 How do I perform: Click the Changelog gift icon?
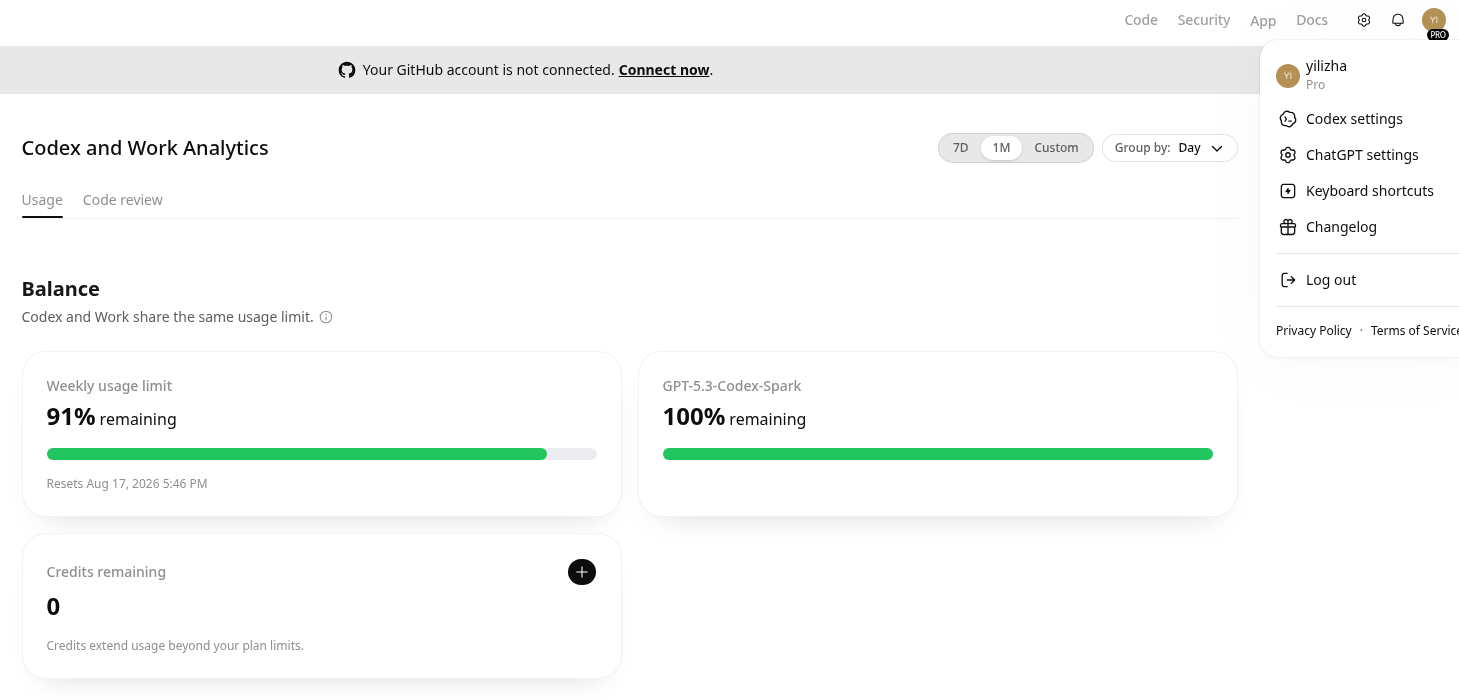(1288, 227)
